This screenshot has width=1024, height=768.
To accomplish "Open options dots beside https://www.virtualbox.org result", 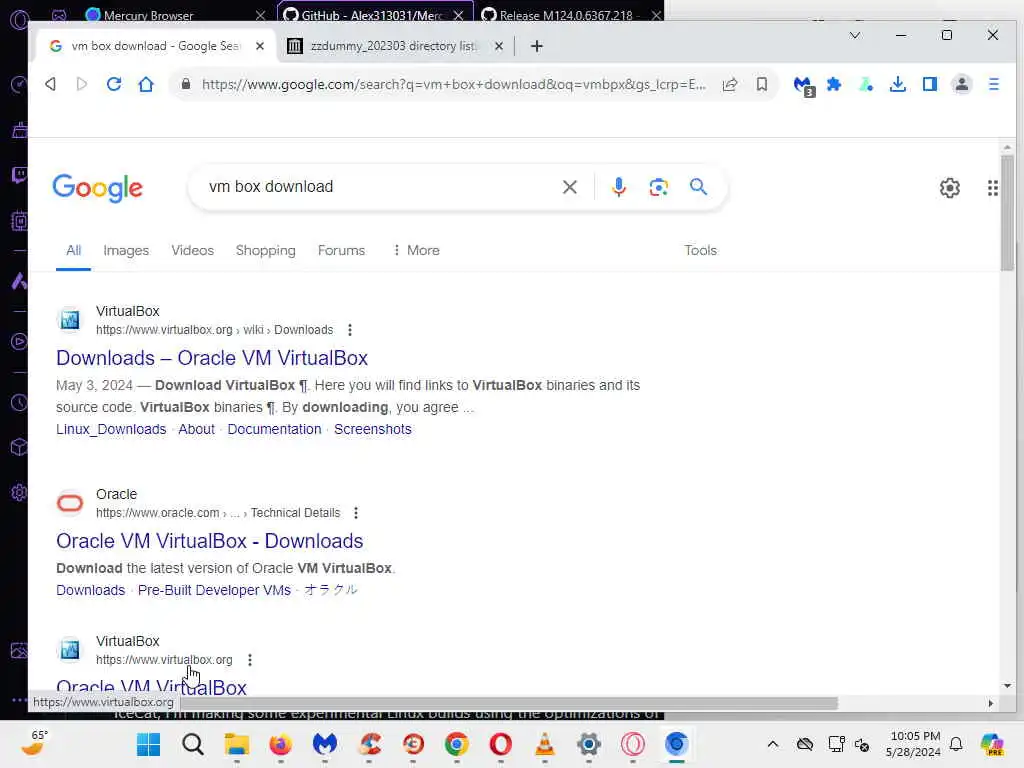I will pos(250,660).
